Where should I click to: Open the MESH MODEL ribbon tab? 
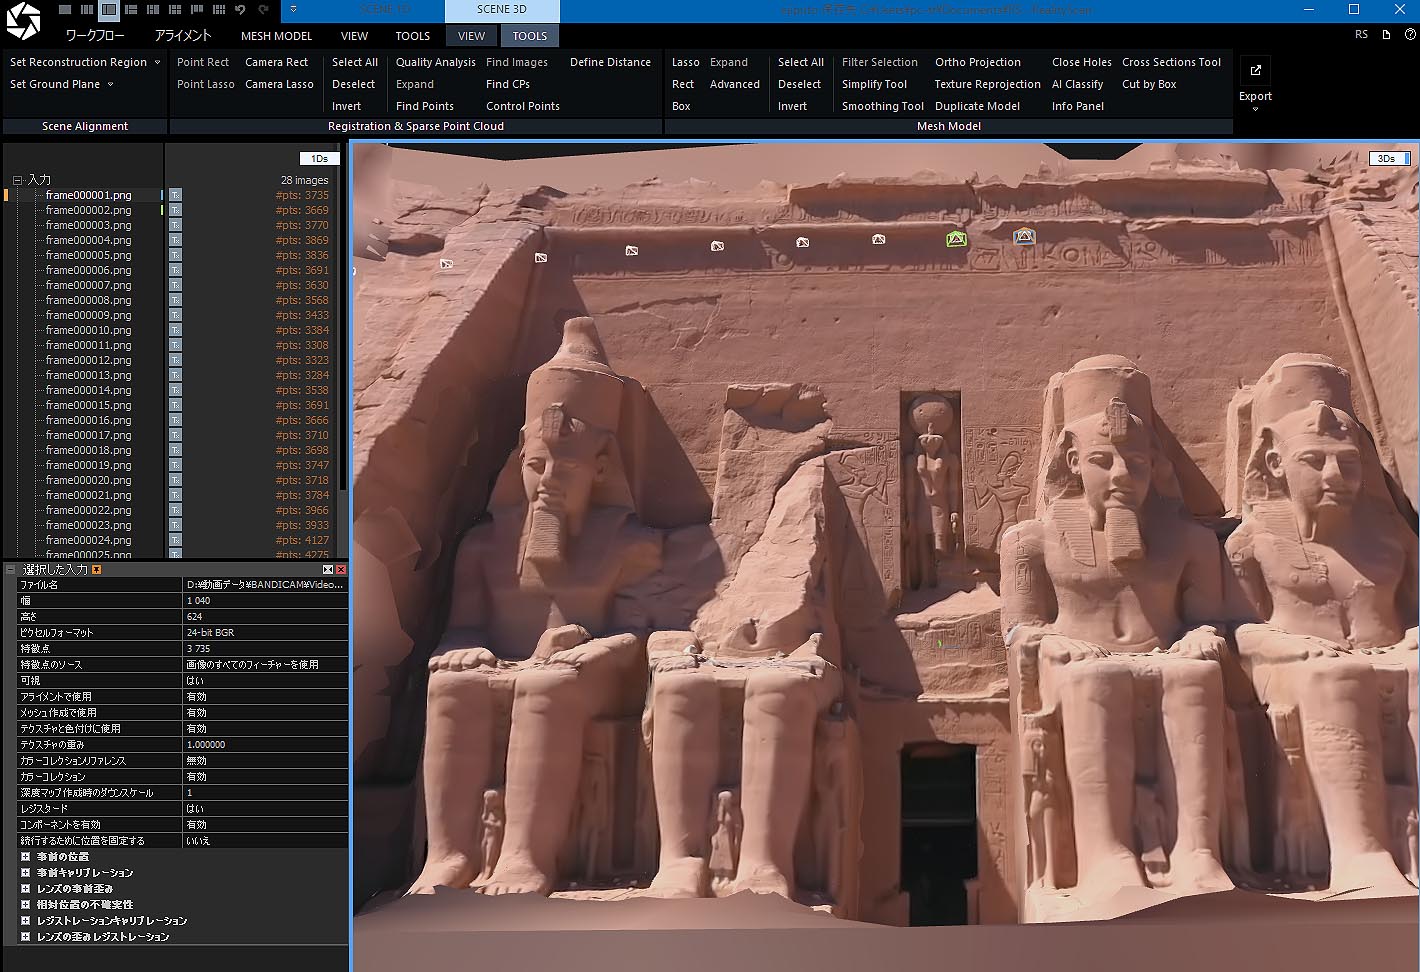pos(276,36)
